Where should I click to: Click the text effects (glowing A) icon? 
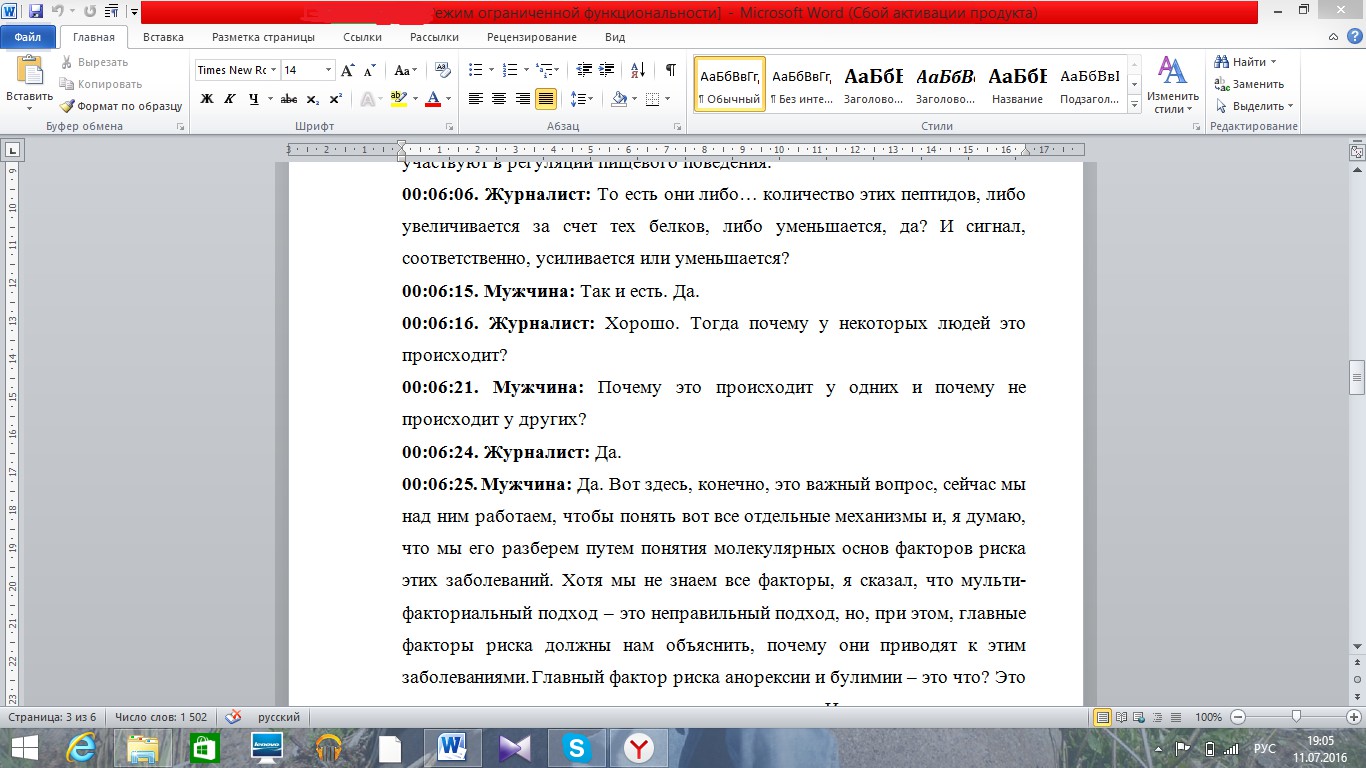click(368, 99)
